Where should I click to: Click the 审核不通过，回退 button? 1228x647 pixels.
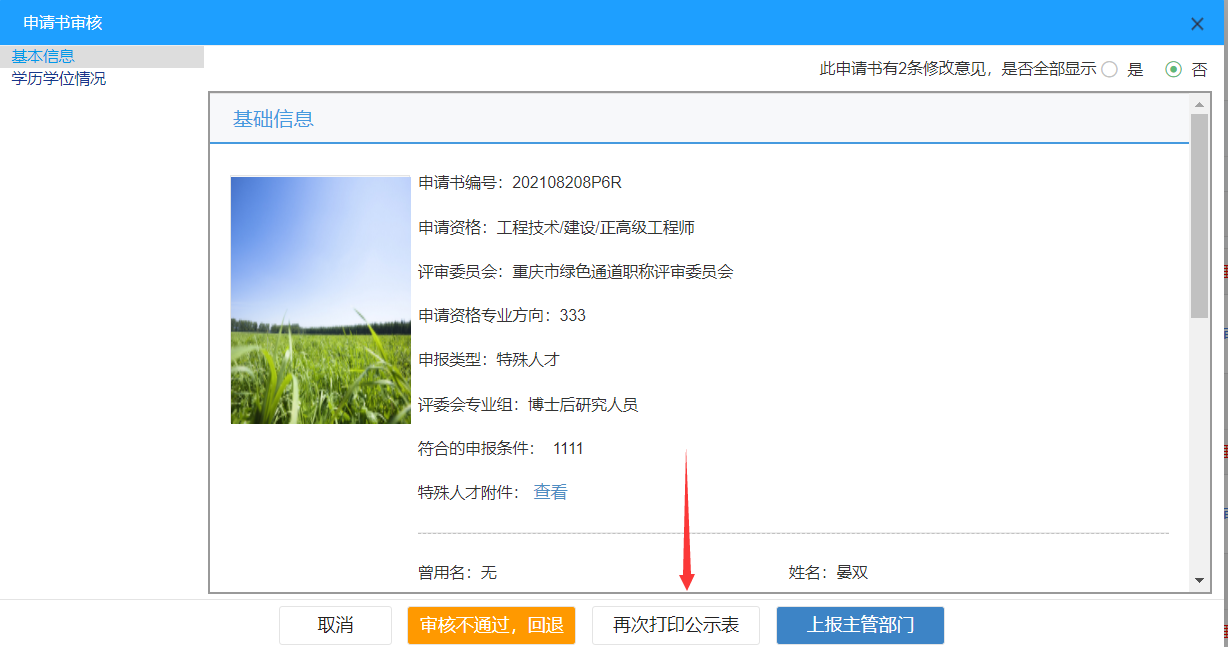click(491, 625)
